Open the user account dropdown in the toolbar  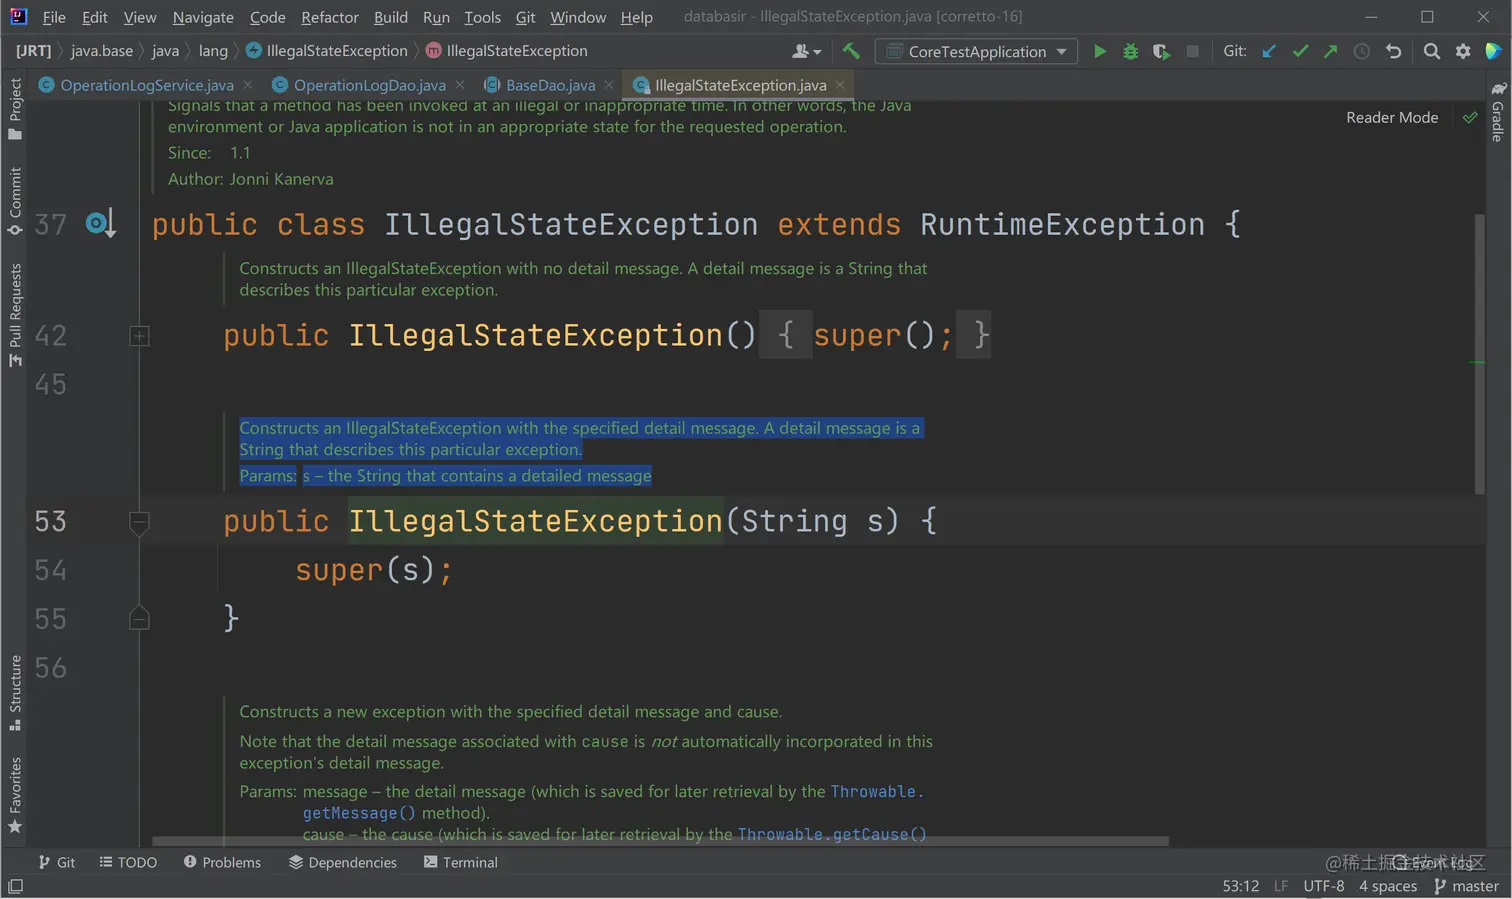click(x=806, y=51)
